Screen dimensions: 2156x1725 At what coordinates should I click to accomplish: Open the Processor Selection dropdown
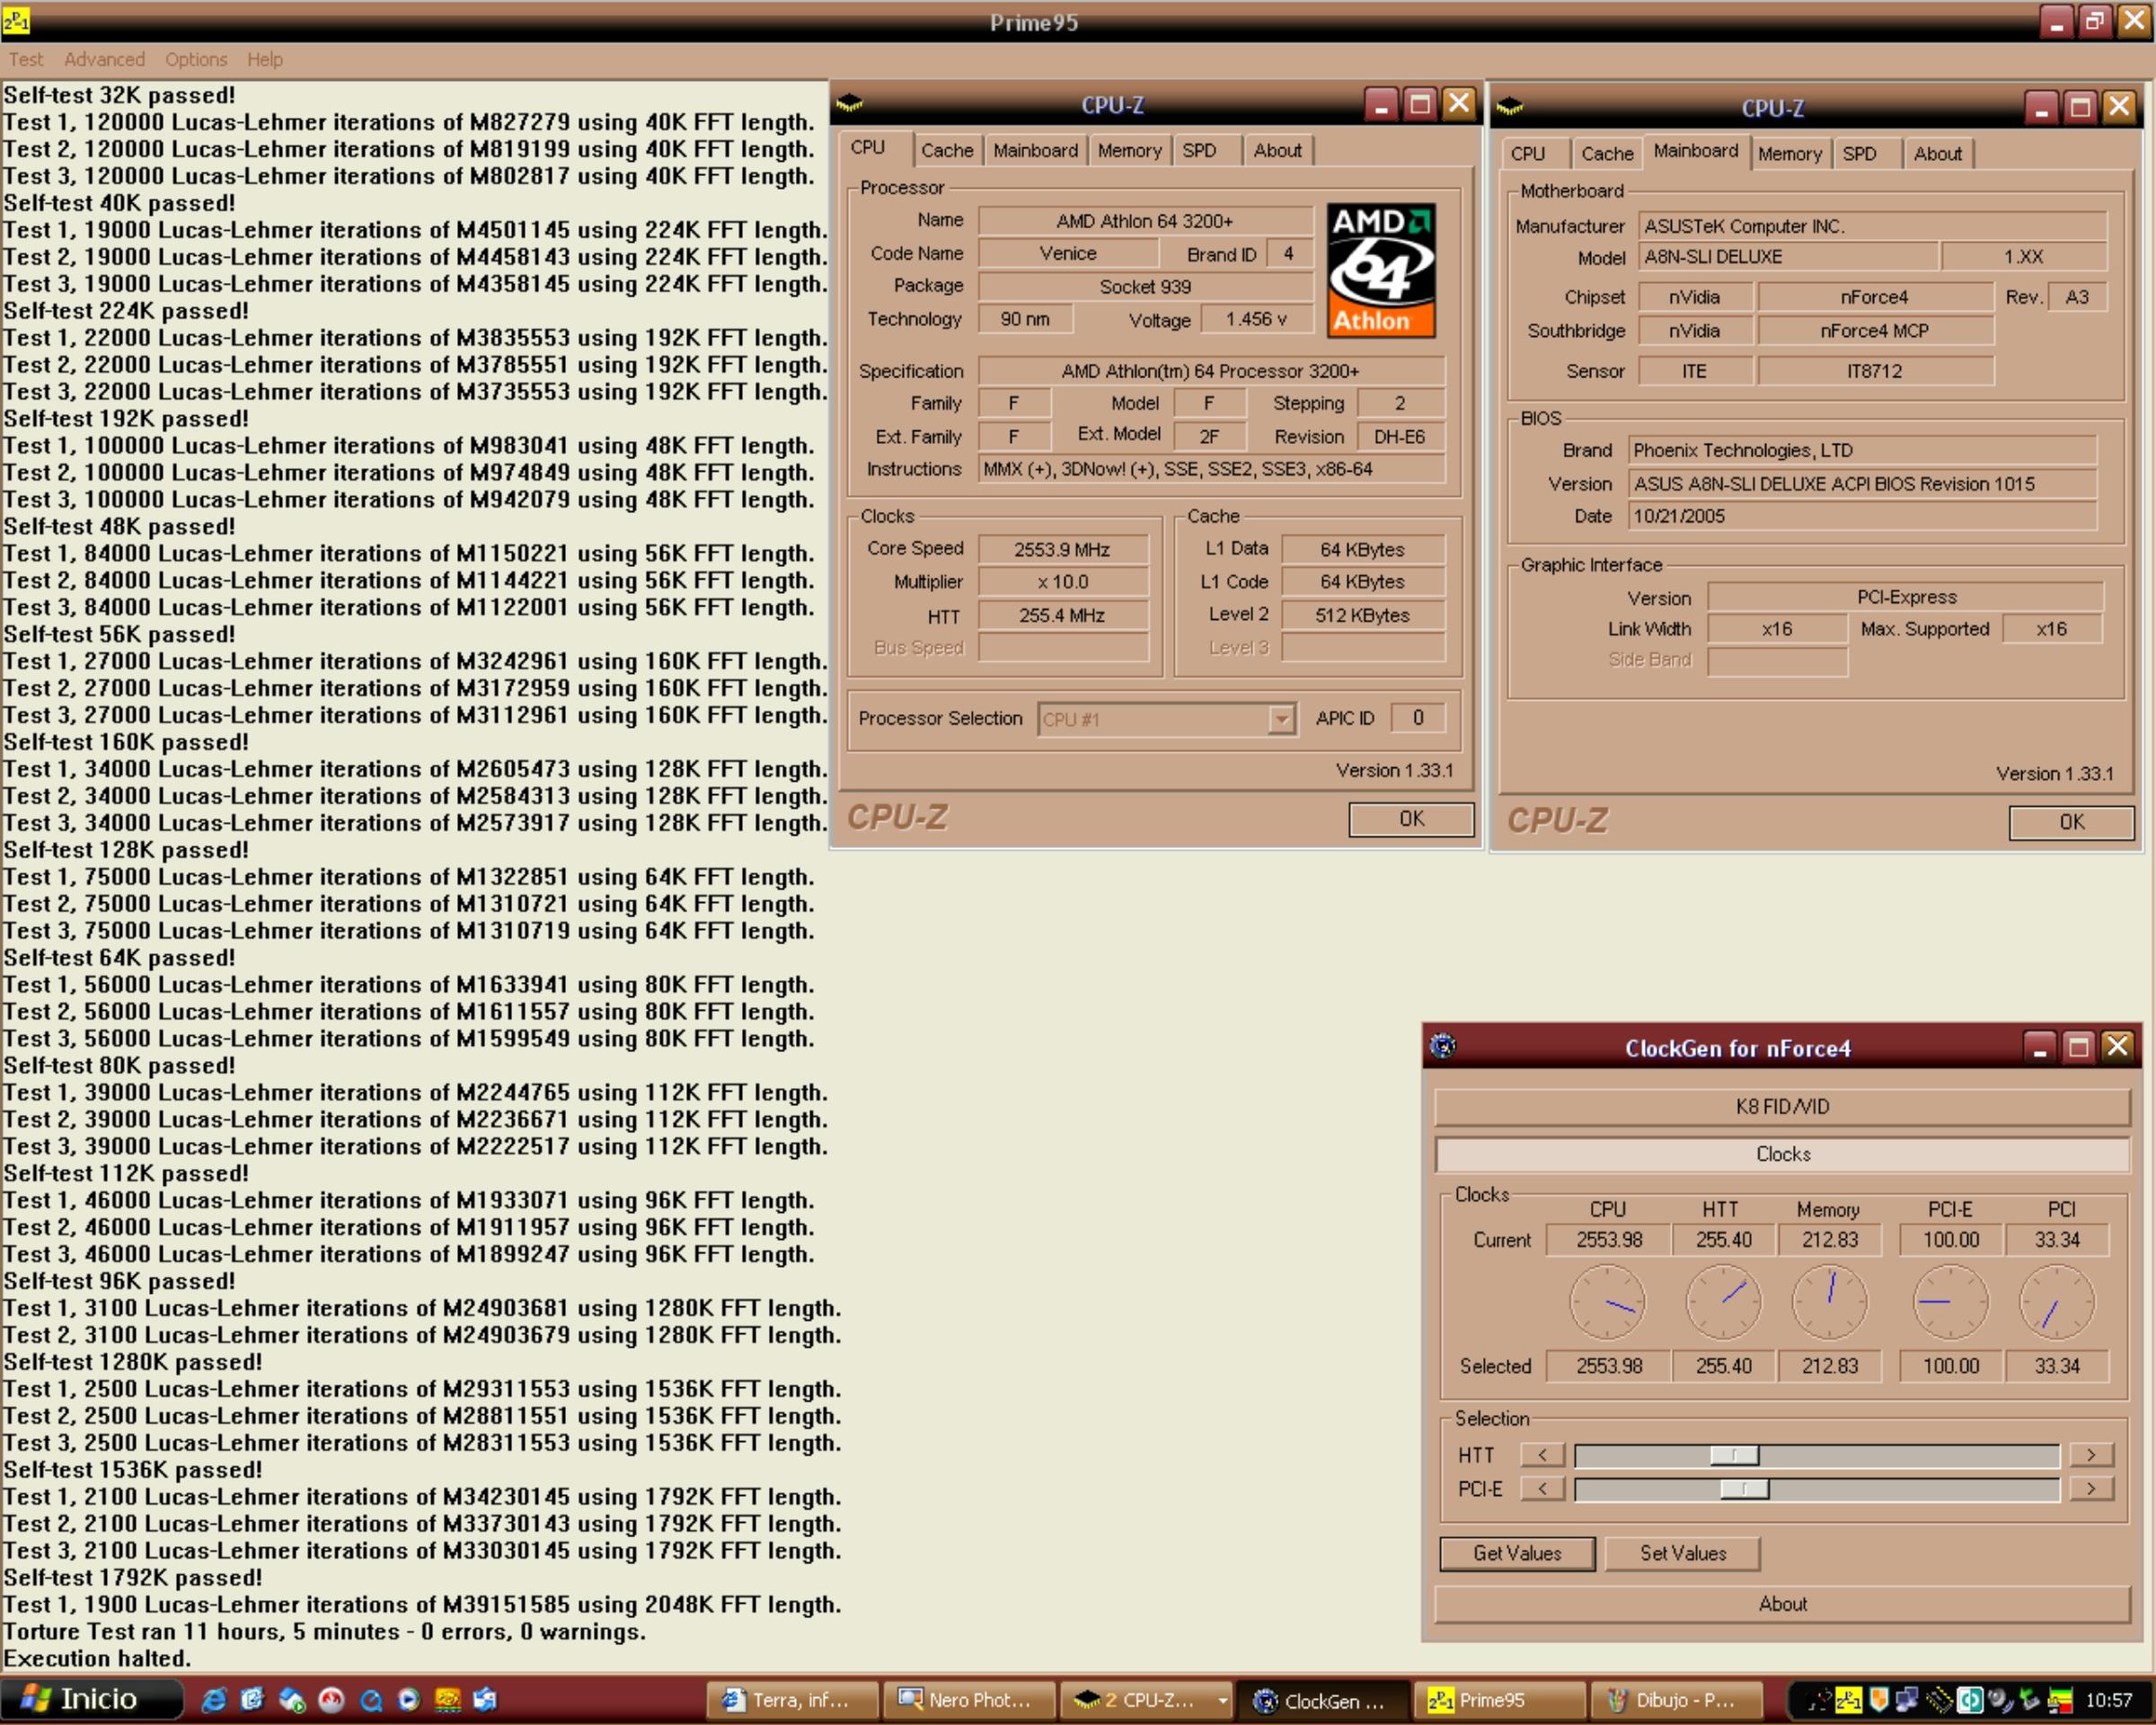[1280, 719]
